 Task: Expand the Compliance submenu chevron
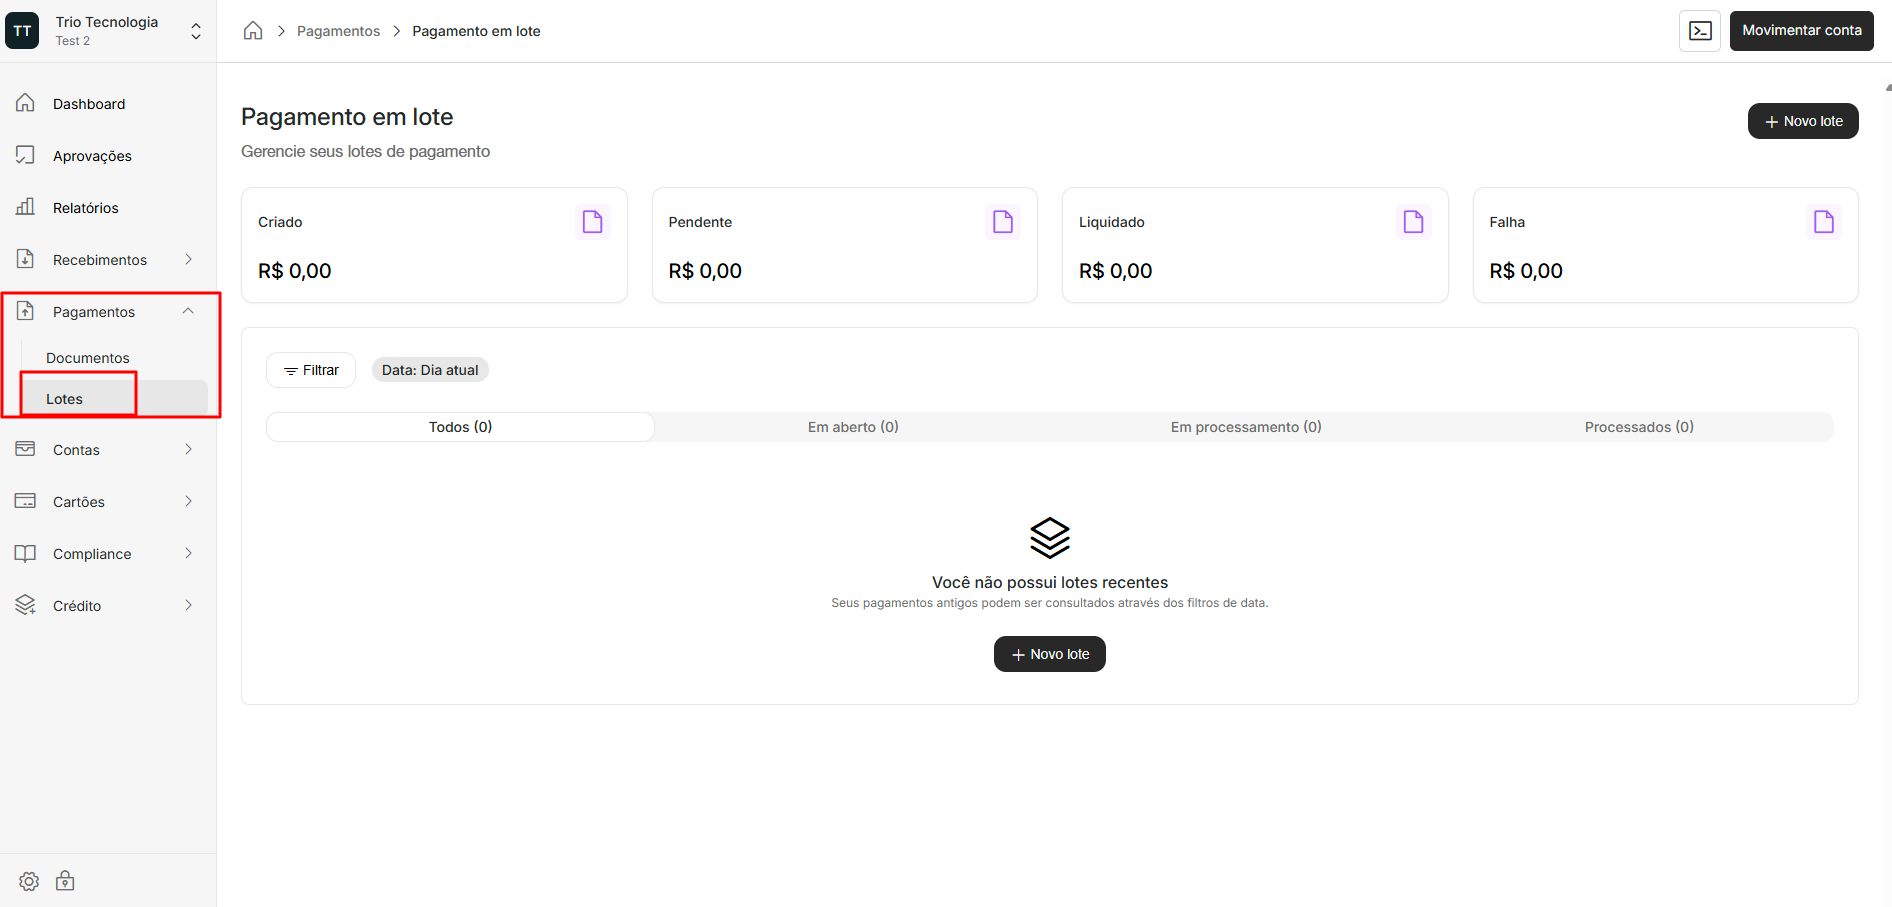pos(188,553)
